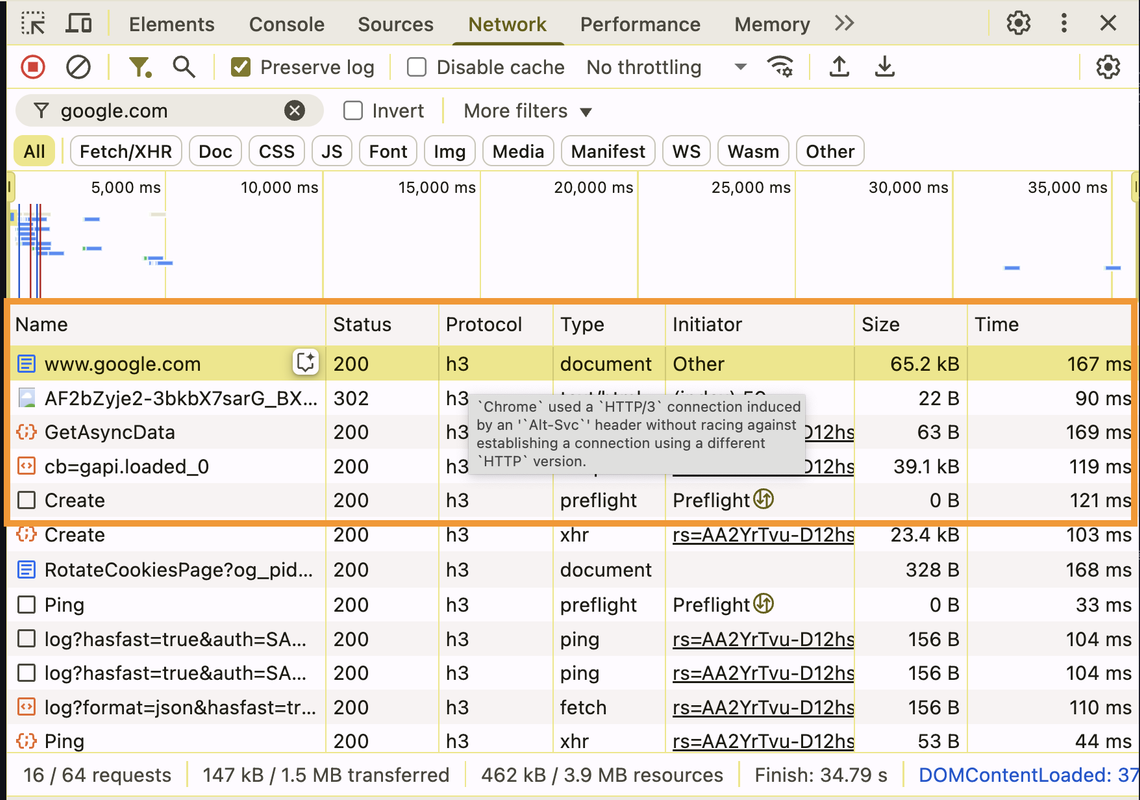Sort by the Time column header

click(x=1050, y=324)
